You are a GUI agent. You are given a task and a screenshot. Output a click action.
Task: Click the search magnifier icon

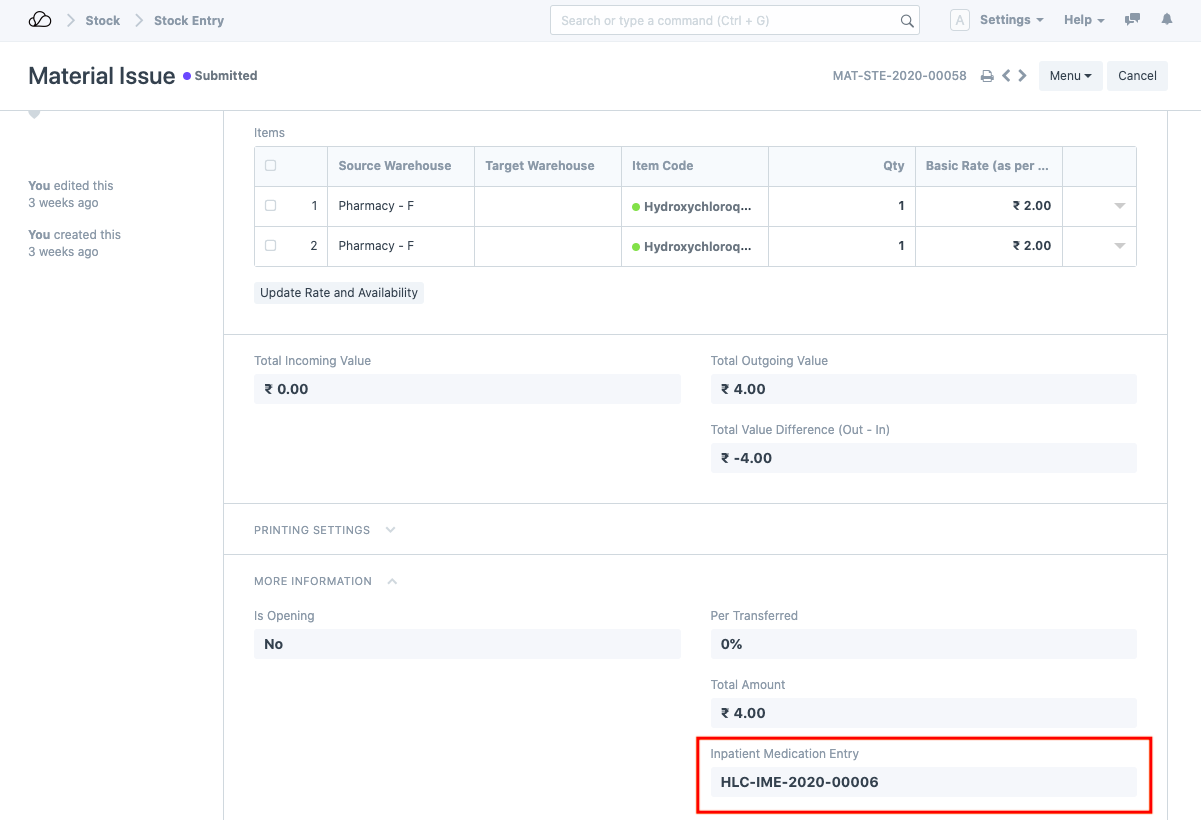tap(907, 20)
